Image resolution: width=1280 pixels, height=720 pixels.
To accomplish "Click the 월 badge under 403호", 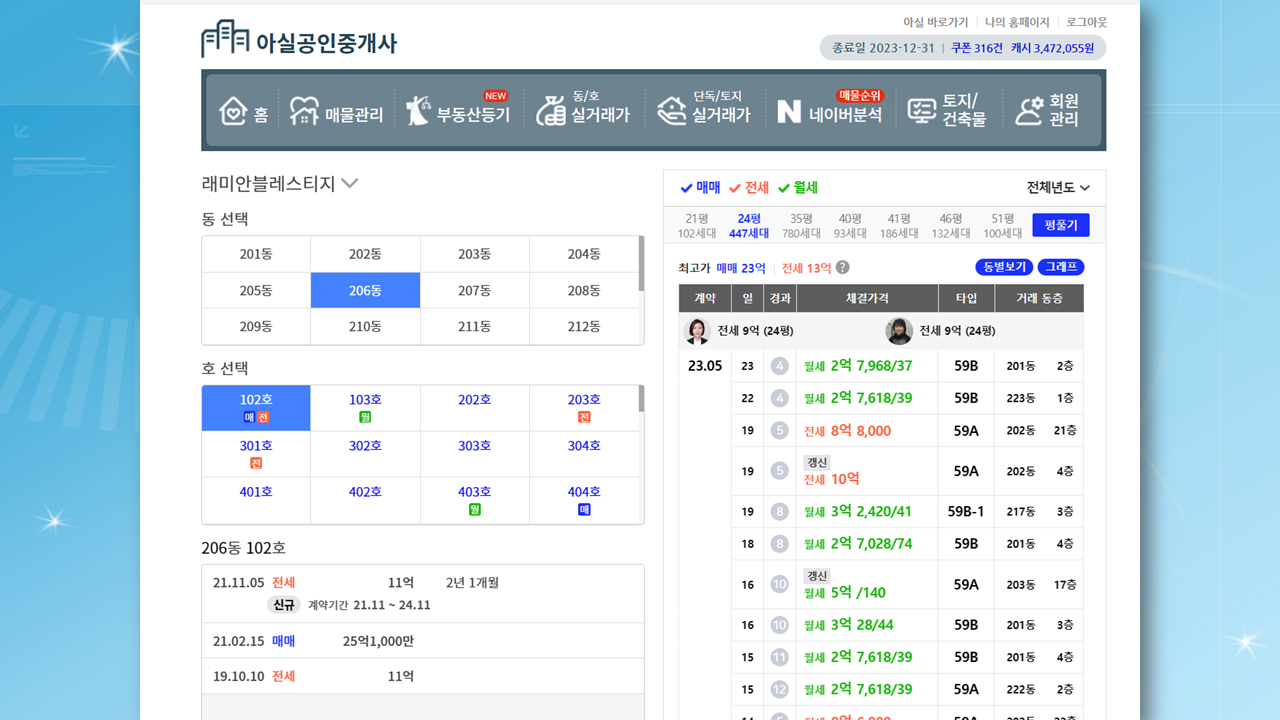I will click(475, 509).
